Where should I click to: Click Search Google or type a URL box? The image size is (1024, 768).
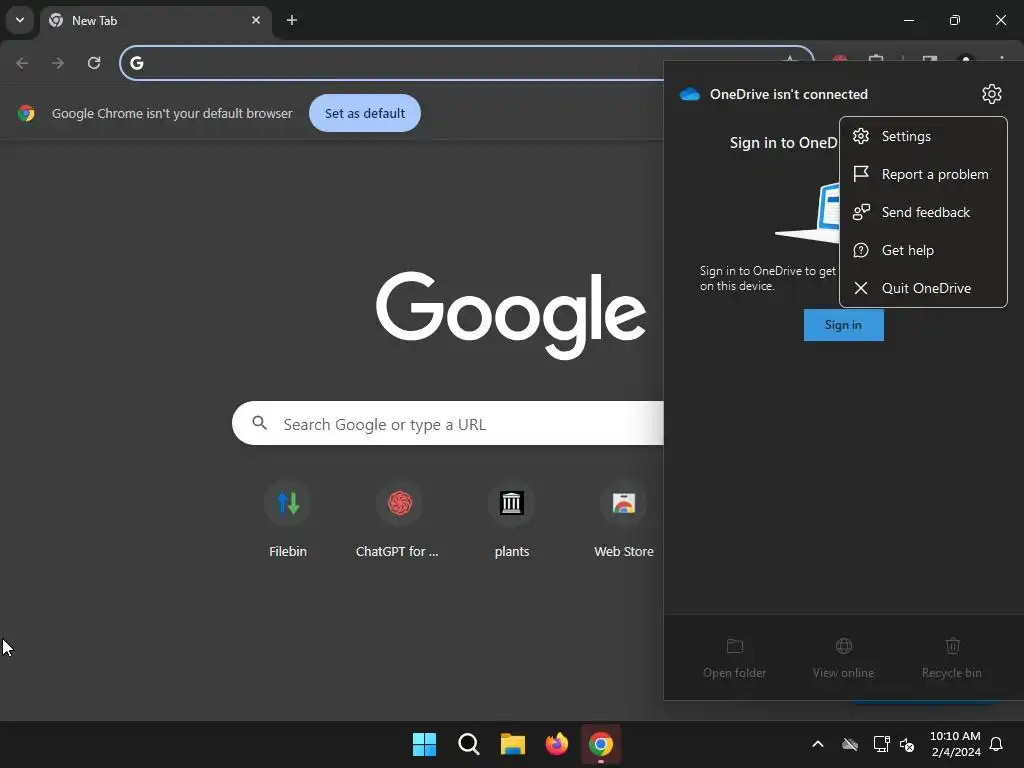tap(448, 424)
